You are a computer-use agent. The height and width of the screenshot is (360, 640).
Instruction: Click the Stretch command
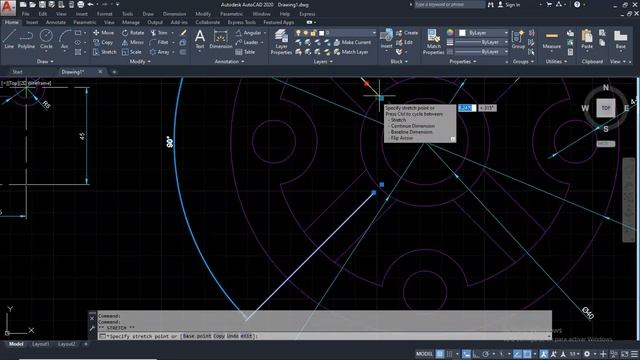click(x=104, y=52)
